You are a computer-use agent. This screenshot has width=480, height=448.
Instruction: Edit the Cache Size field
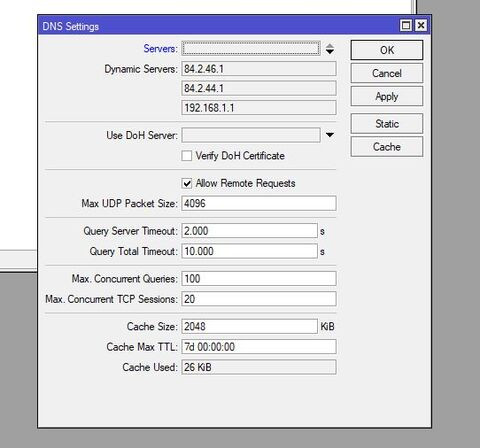pos(249,326)
